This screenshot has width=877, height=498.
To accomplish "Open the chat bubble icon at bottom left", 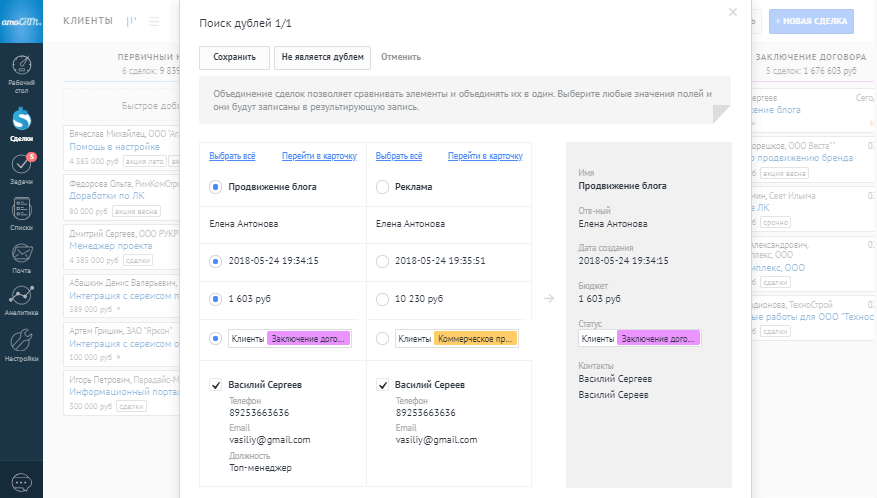I will (x=21, y=482).
